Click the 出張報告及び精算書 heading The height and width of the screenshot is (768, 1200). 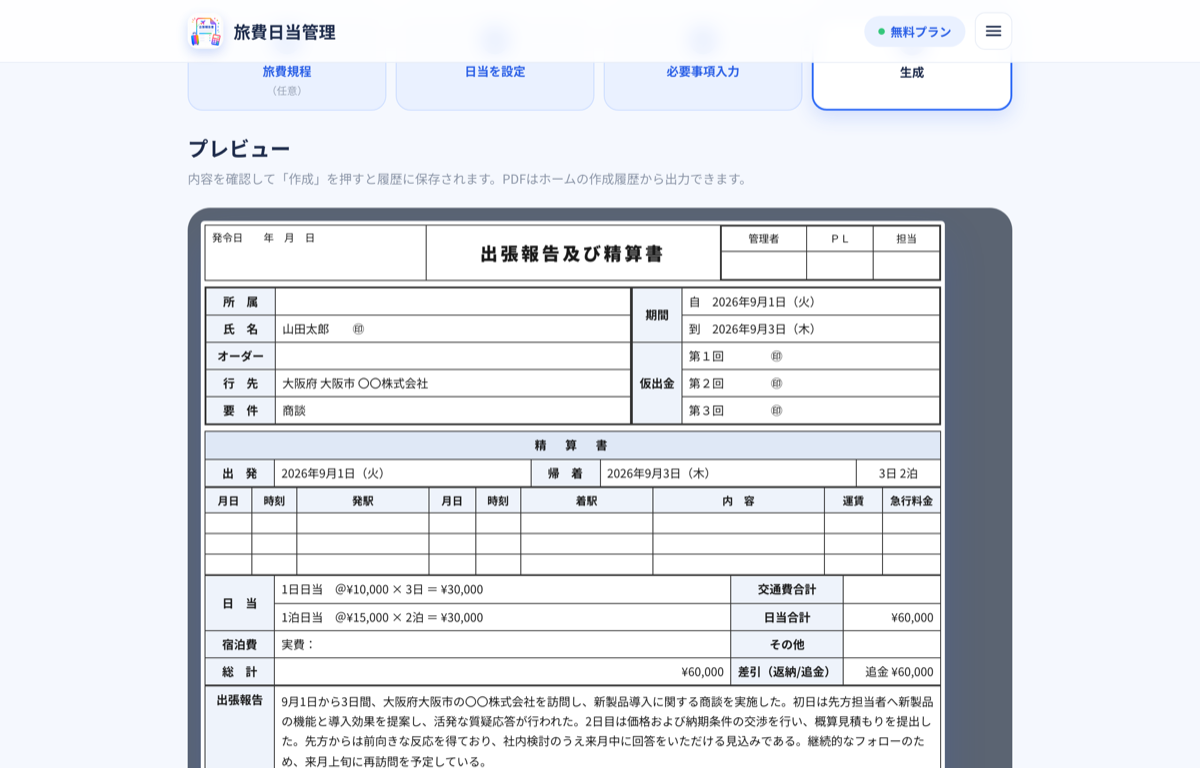[572, 254]
